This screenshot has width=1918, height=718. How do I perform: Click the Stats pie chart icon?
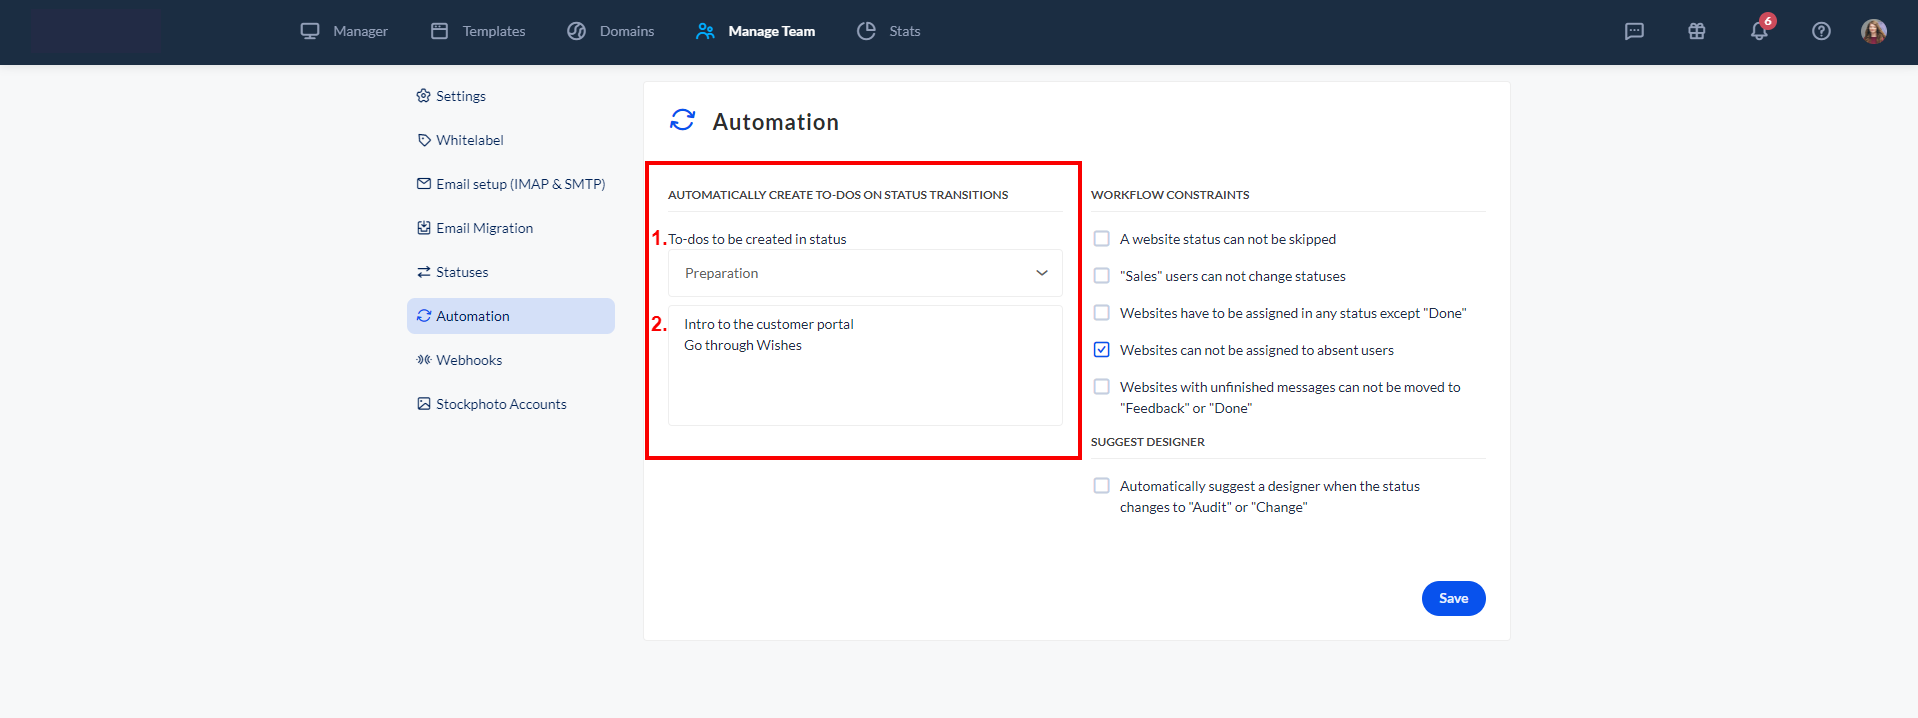866,31
